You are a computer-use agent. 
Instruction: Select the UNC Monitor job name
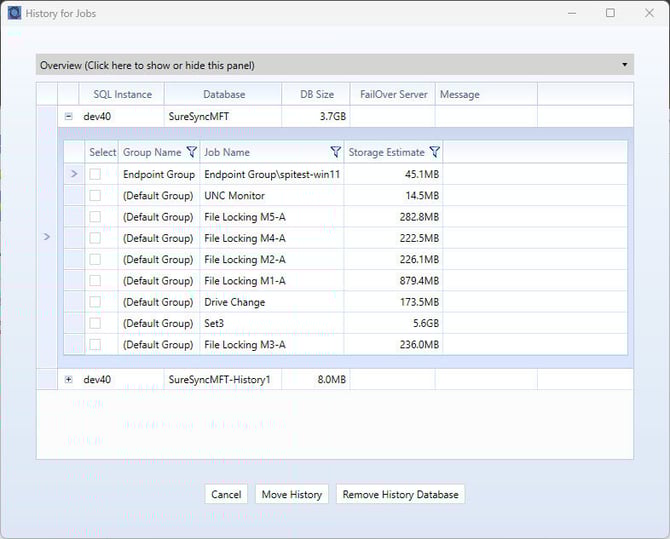(x=235, y=195)
